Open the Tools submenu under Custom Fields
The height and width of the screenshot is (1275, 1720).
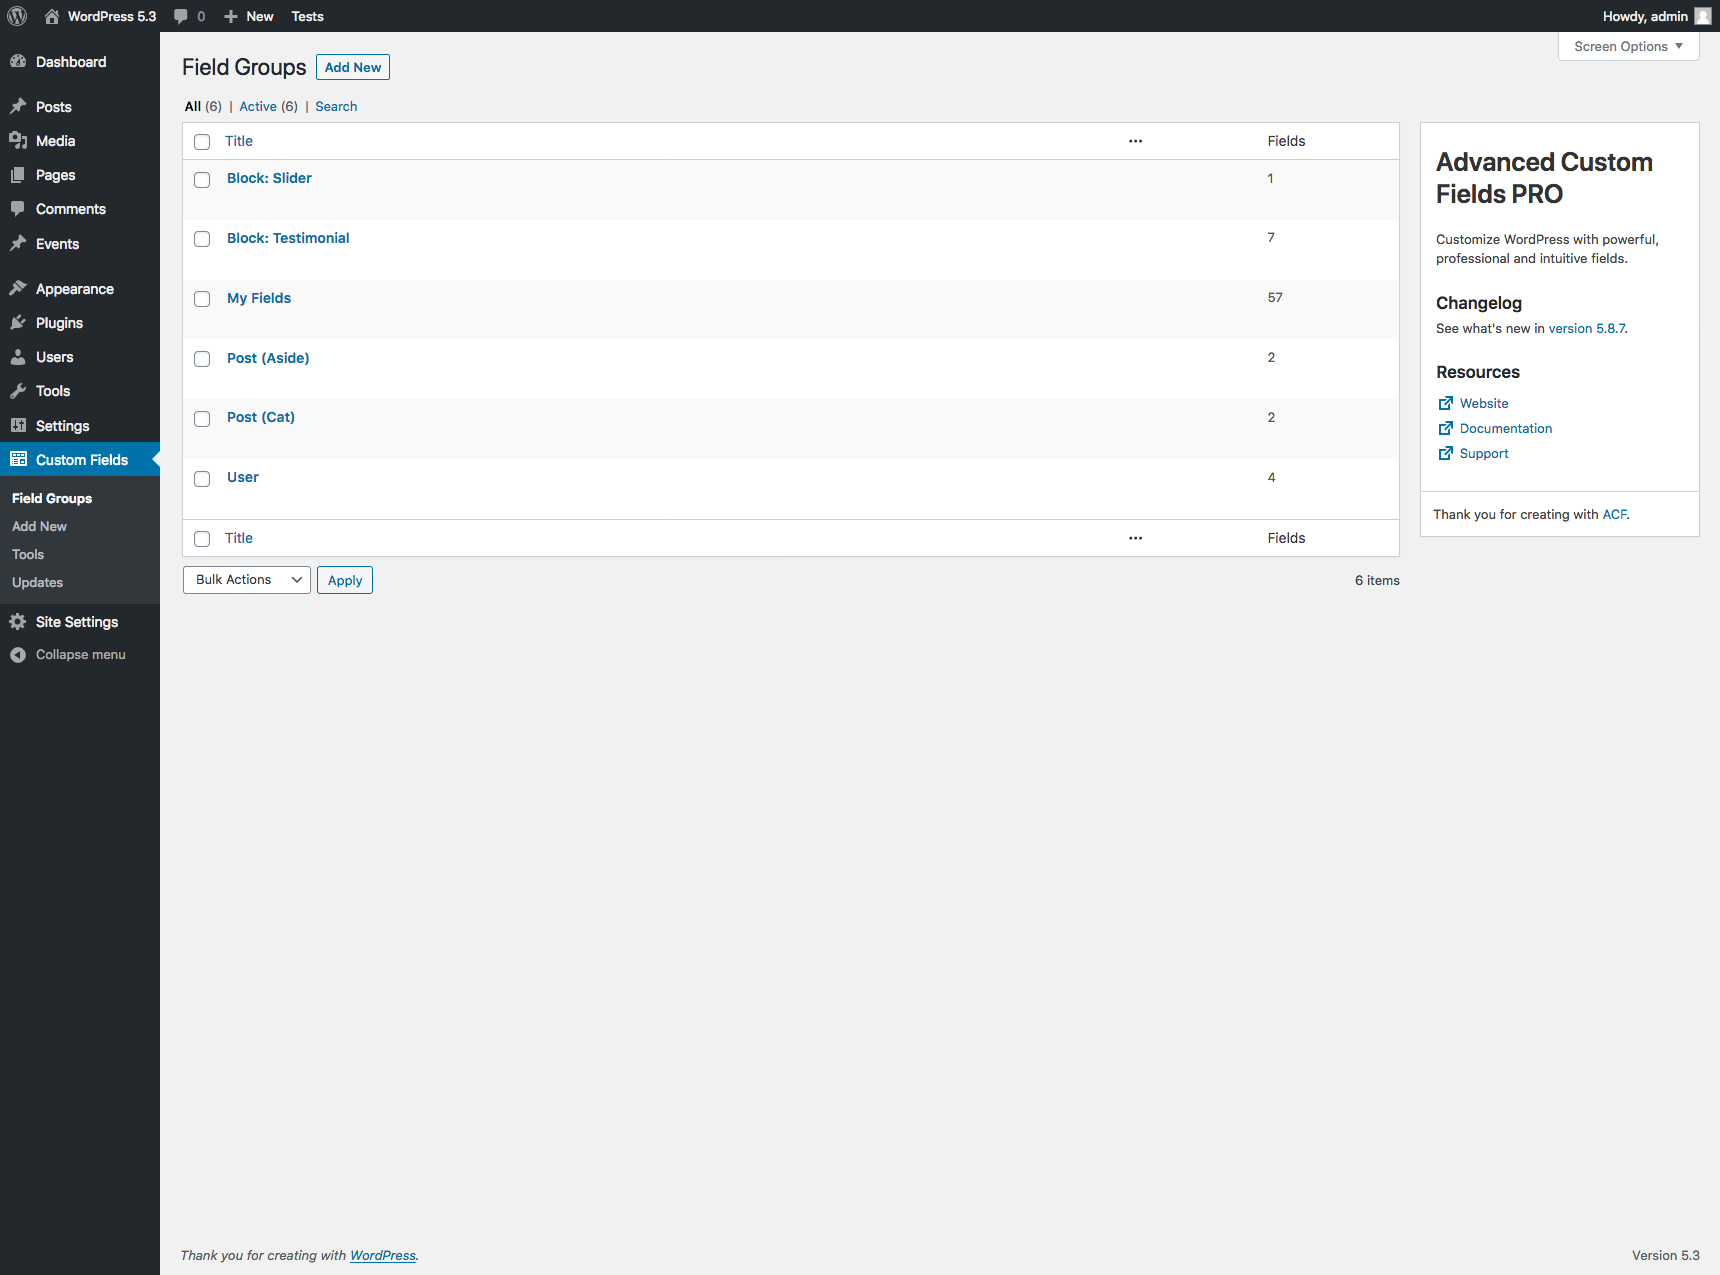point(28,554)
